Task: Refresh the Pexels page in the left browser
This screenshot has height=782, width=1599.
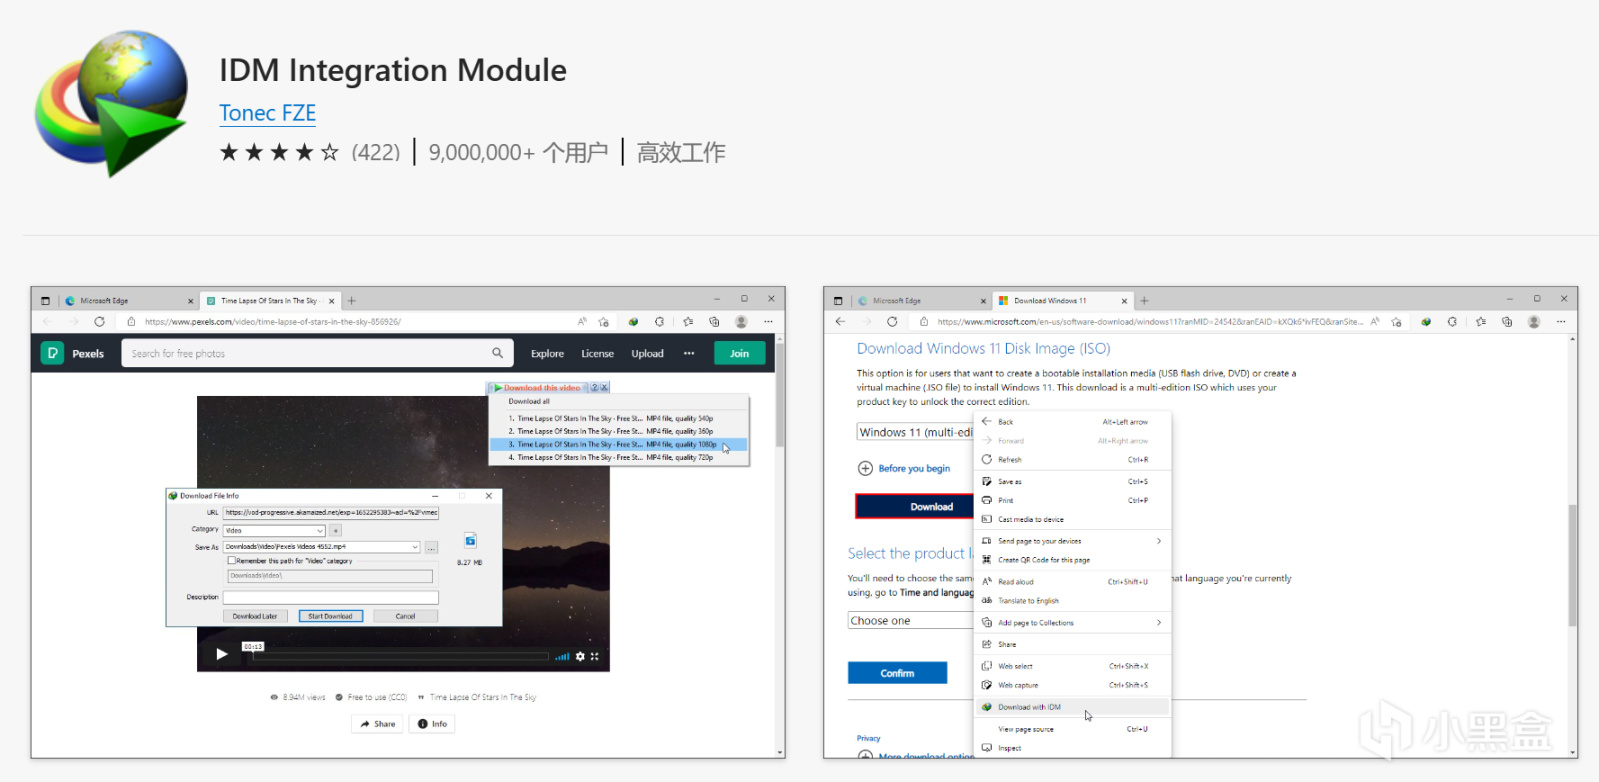Action: click(99, 322)
